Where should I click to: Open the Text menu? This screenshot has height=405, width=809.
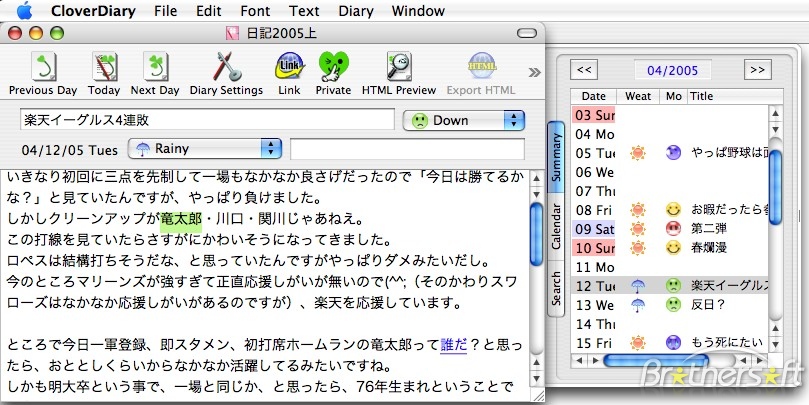(304, 11)
